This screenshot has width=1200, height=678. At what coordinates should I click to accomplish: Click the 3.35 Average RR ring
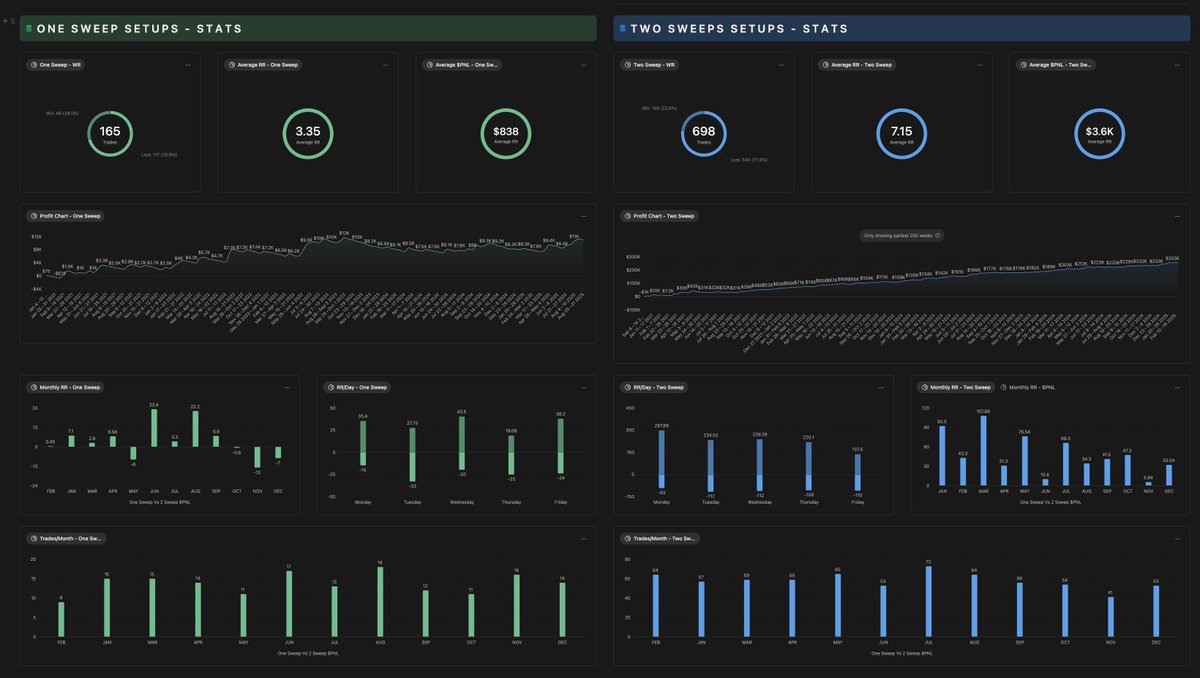click(x=308, y=133)
